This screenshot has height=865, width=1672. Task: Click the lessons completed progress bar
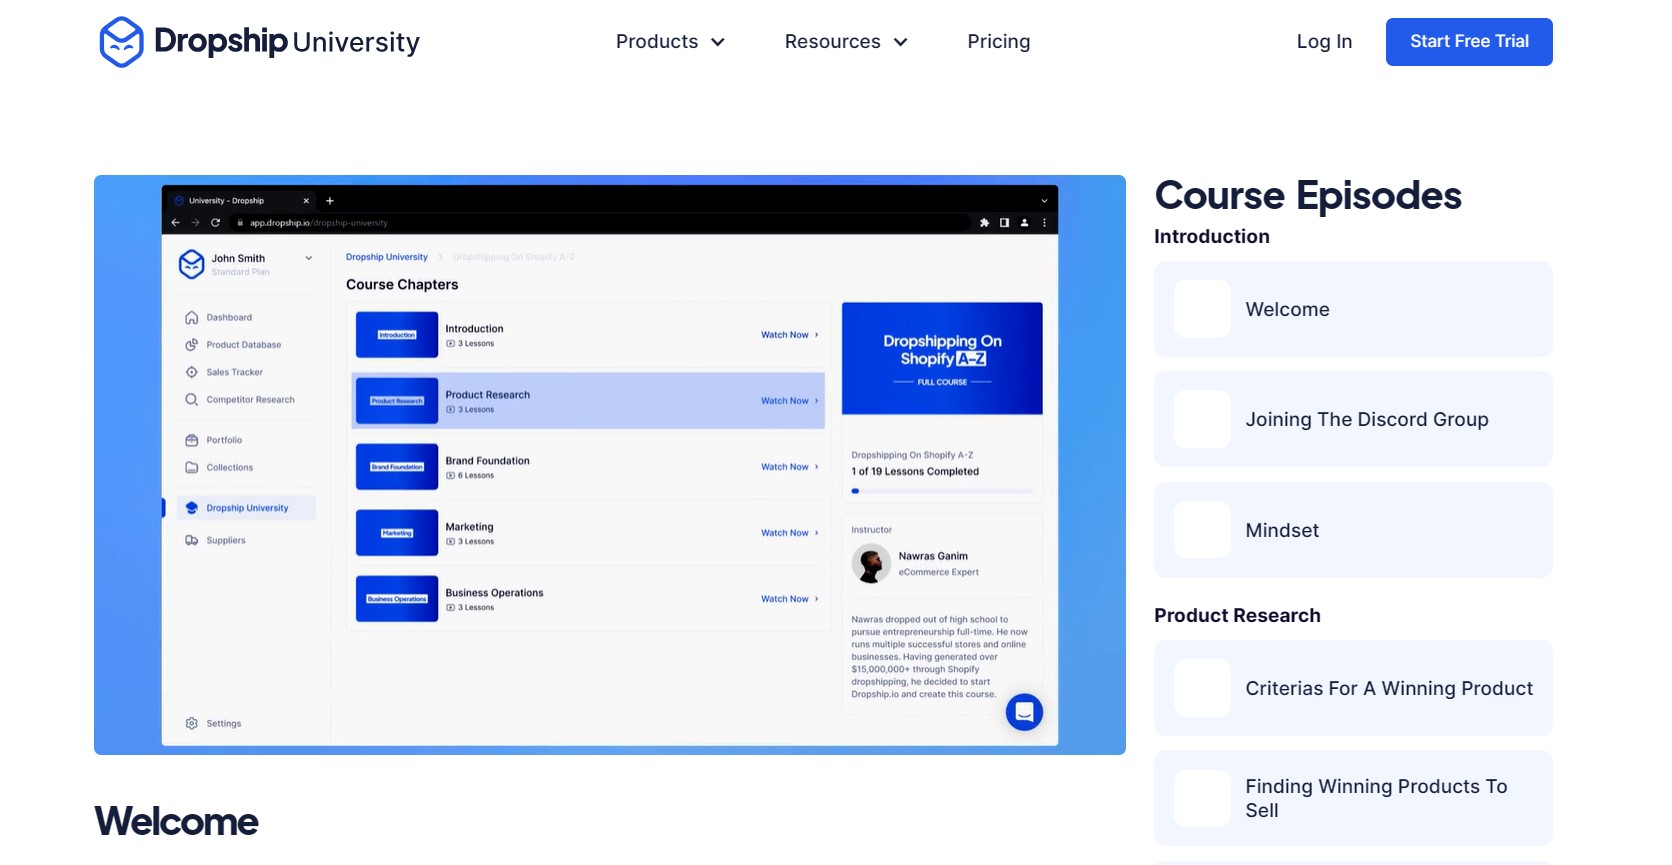(941, 491)
